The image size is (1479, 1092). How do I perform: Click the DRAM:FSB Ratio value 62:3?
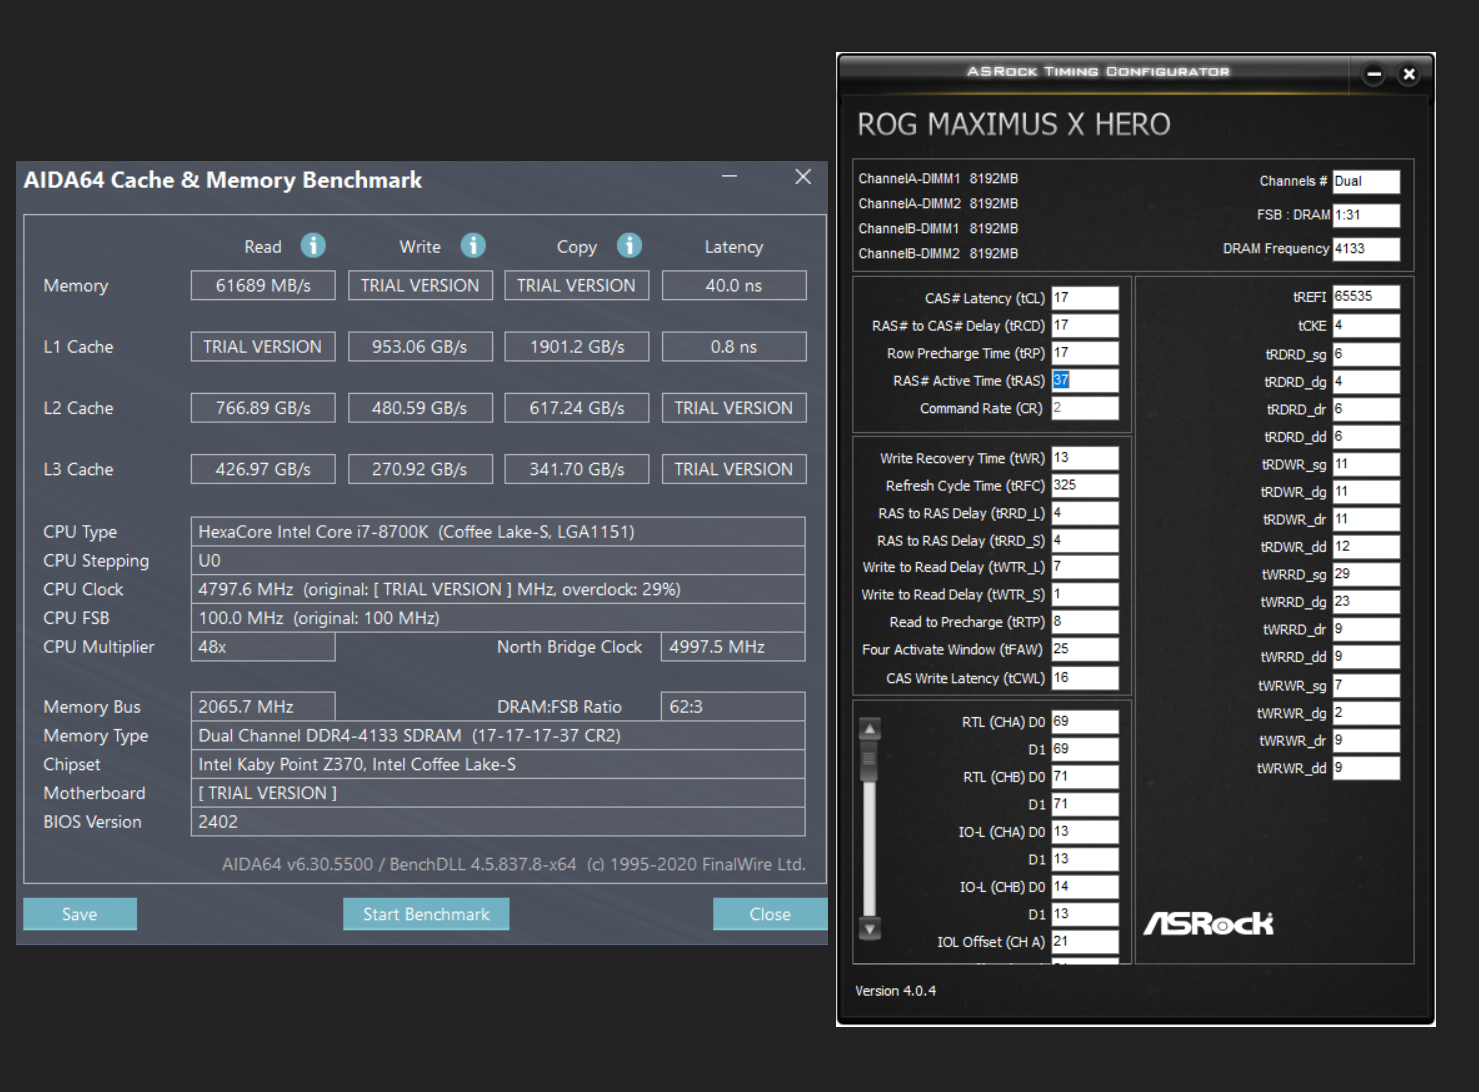(733, 707)
